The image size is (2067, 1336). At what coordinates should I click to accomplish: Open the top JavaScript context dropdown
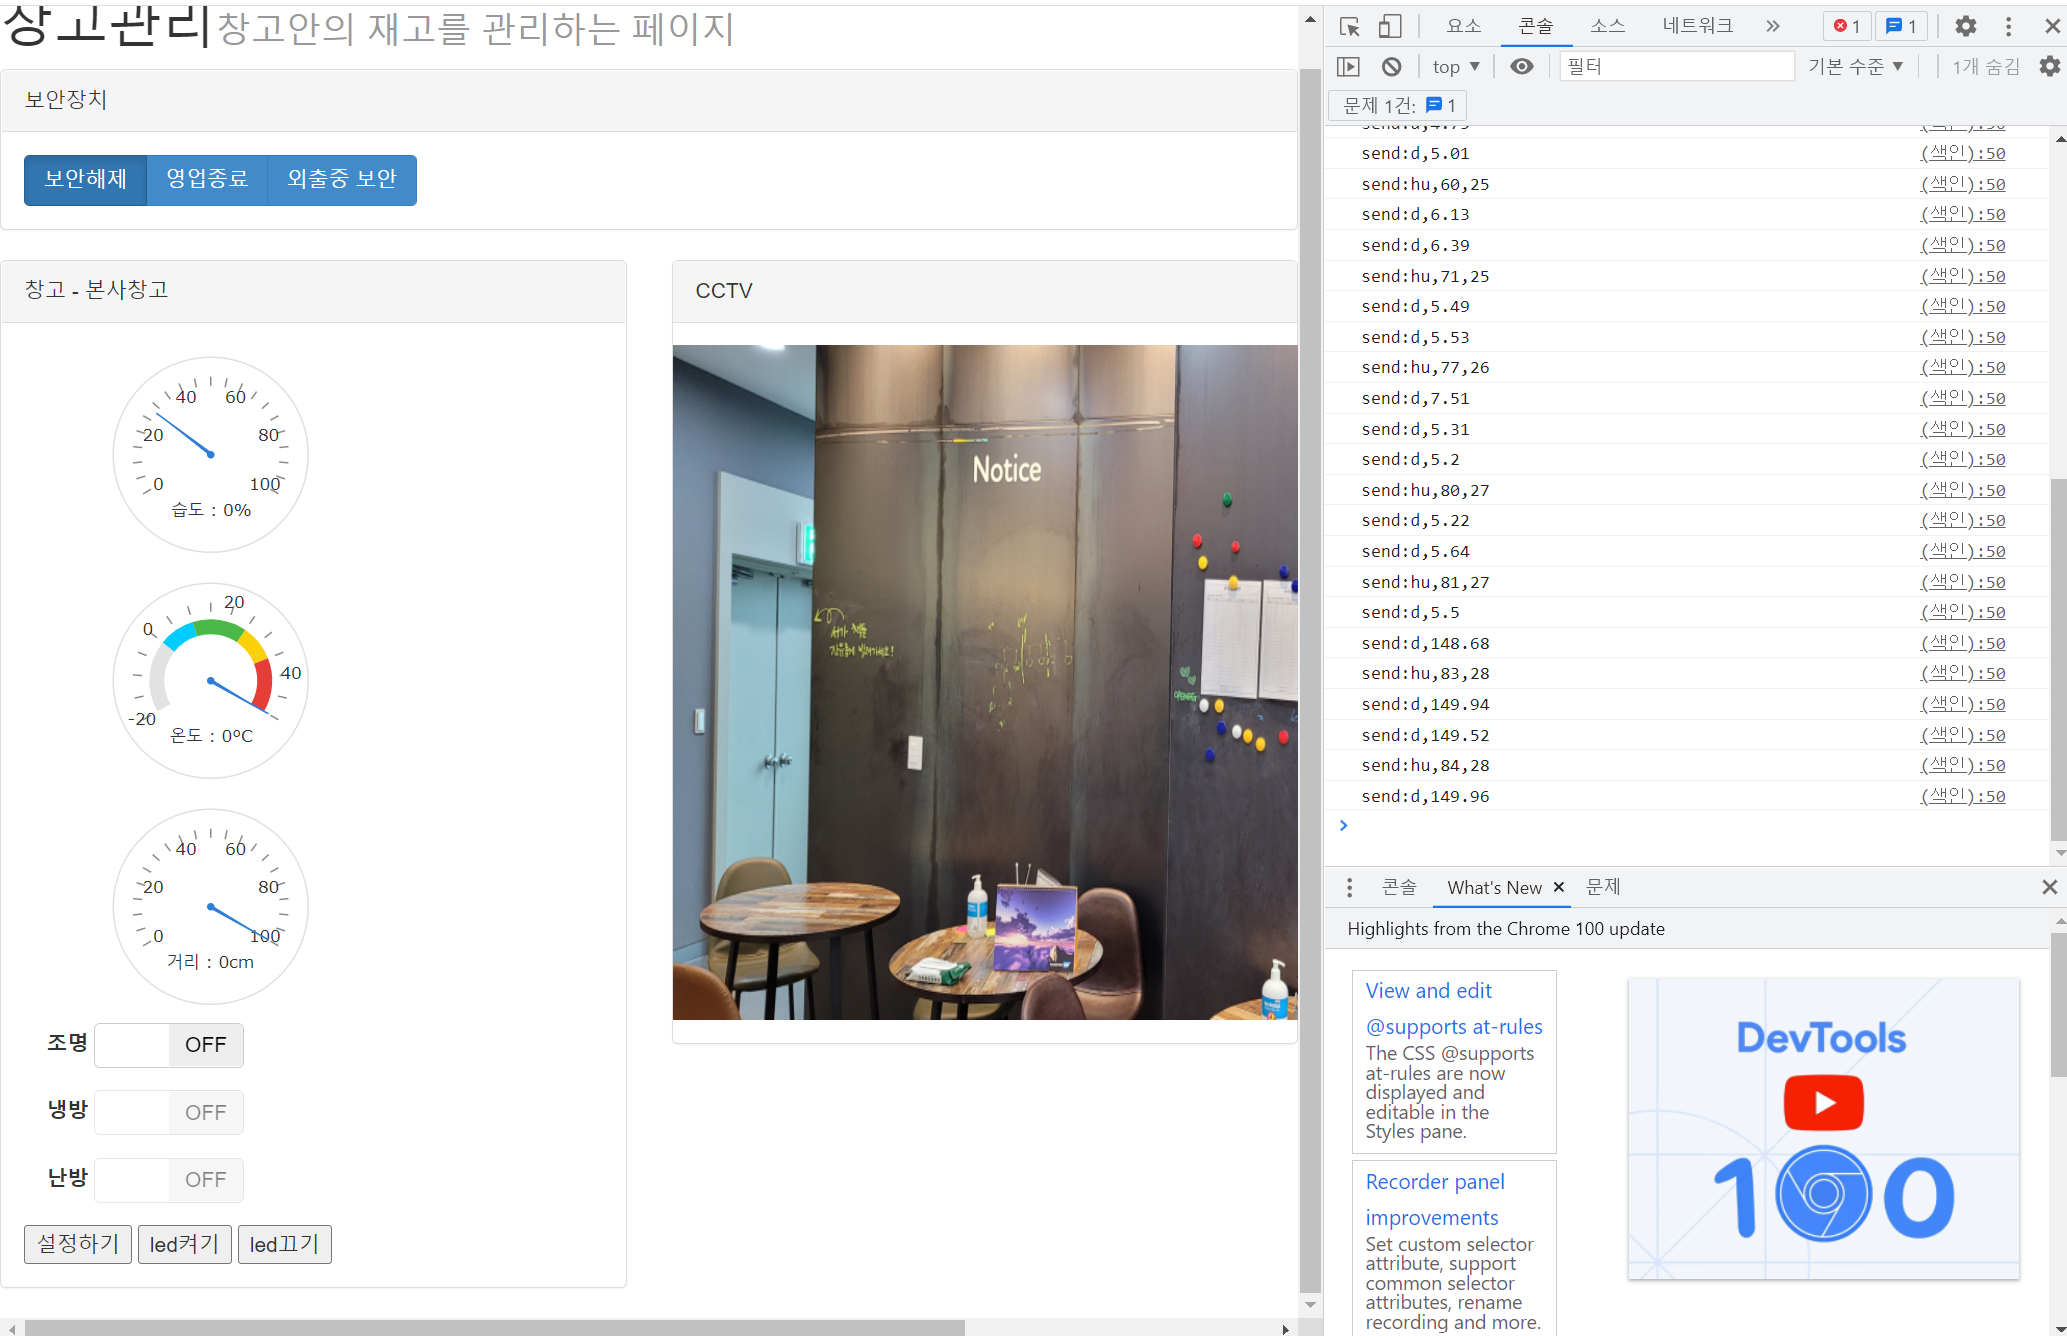(1455, 67)
